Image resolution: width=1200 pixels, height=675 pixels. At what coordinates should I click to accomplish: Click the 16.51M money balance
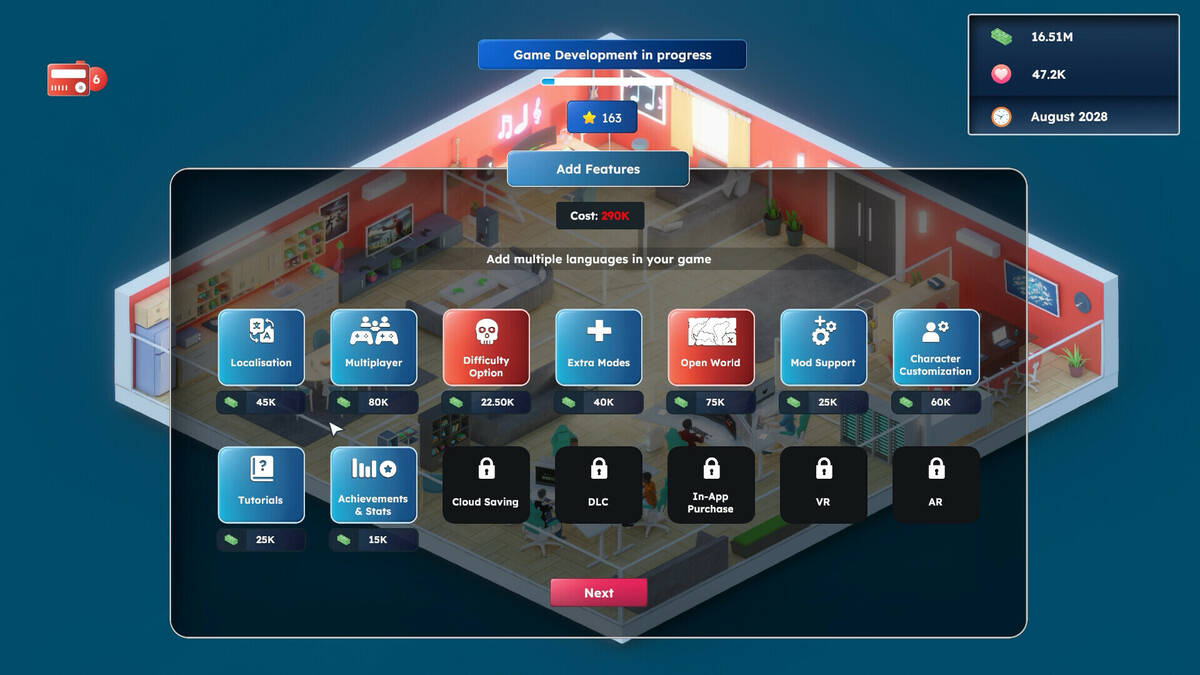click(x=1052, y=37)
